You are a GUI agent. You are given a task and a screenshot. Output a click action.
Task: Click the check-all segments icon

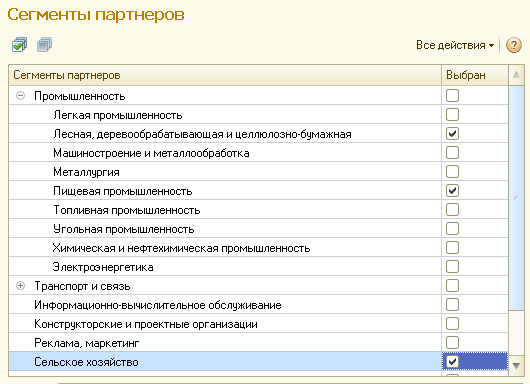tap(19, 45)
